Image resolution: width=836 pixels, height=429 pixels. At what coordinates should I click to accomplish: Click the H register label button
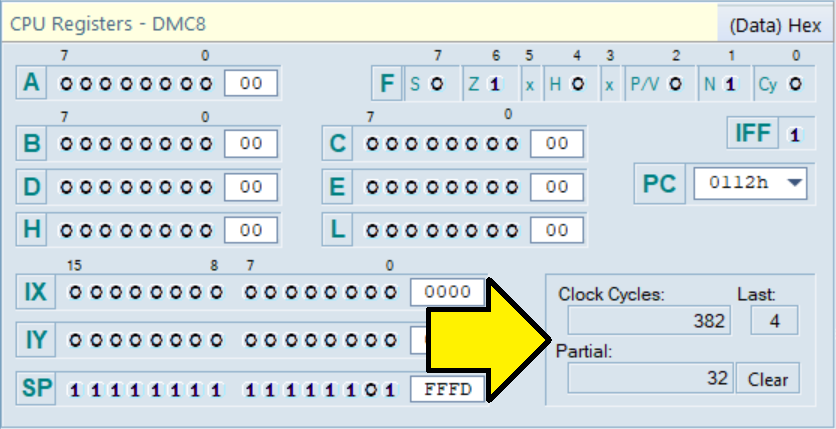point(31,230)
